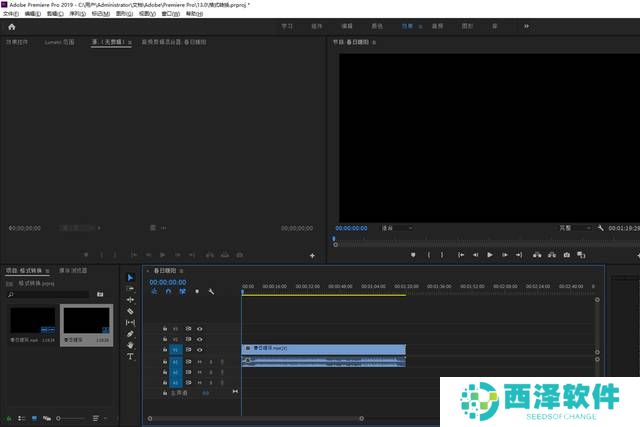The height and width of the screenshot is (427, 640).
Task: Create a new bin in Project panel
Action: [100, 294]
